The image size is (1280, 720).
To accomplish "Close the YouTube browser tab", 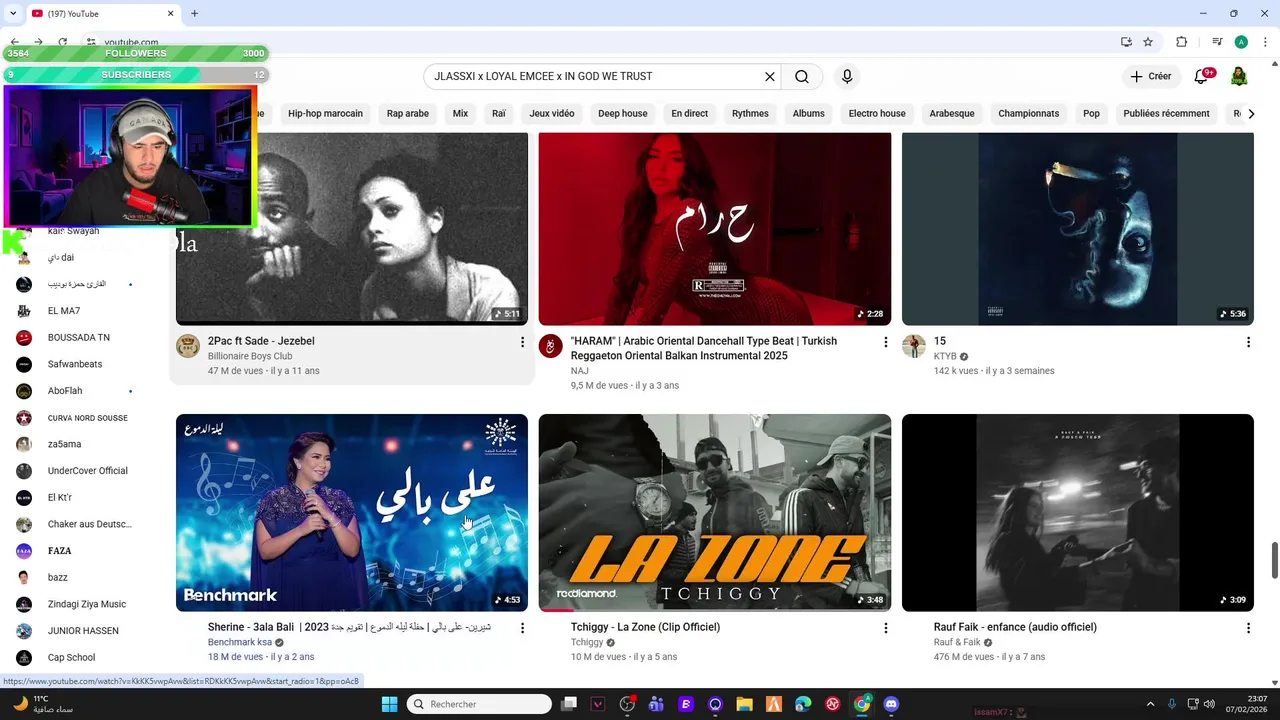I will point(170,13).
